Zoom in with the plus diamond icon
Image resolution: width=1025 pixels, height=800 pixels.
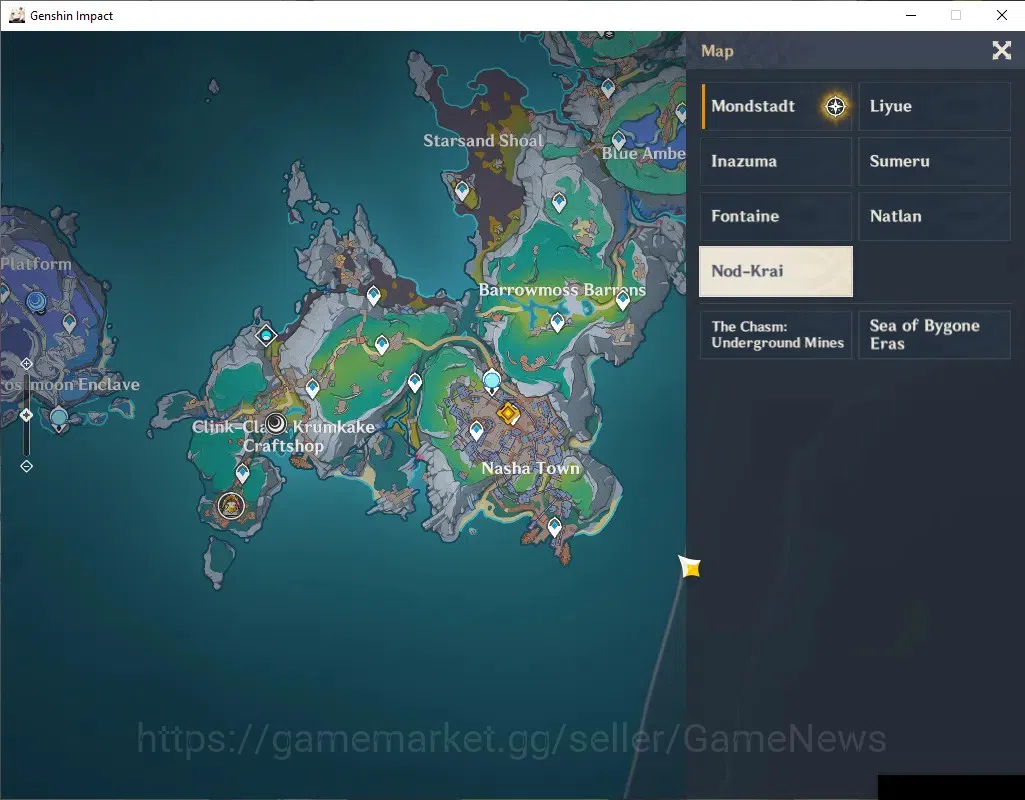(26, 363)
